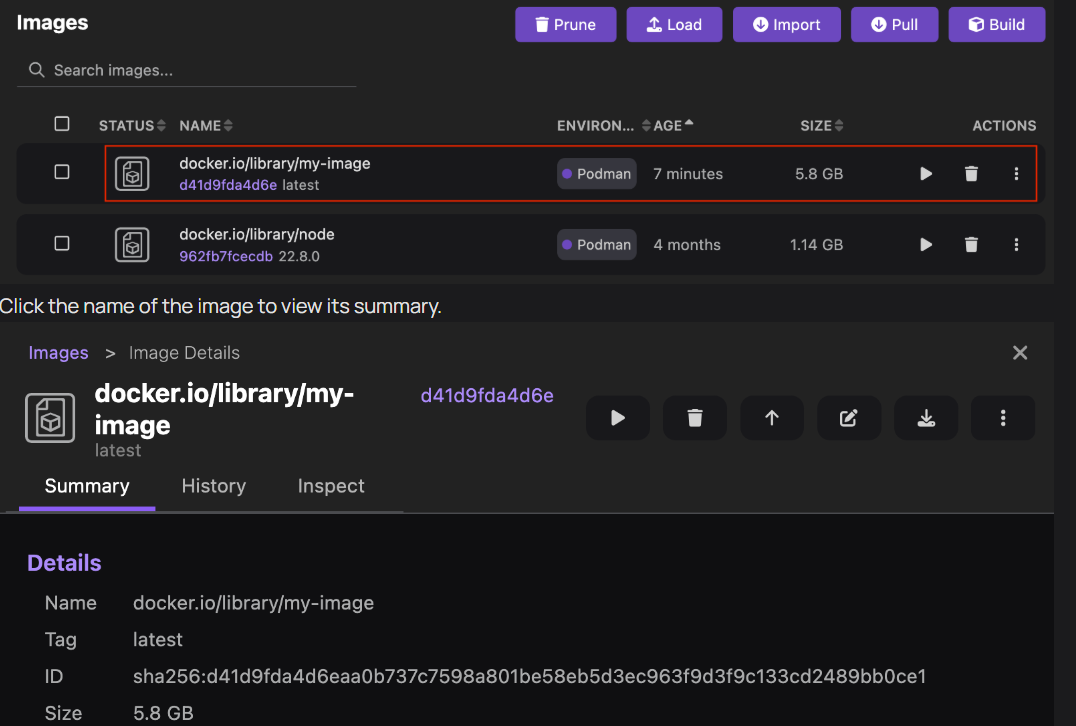The height and width of the screenshot is (726, 1076).
Task: Click the Pull image button
Action: [x=894, y=25]
